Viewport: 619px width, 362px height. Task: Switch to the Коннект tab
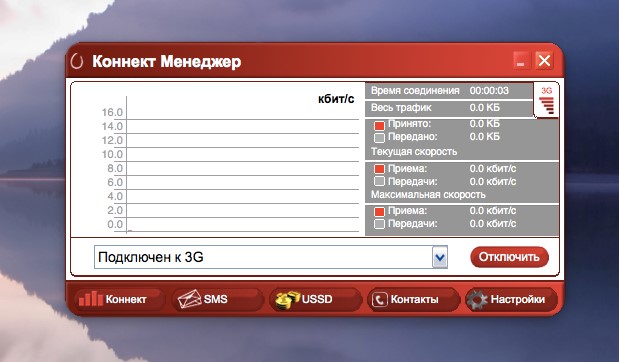tap(119, 299)
